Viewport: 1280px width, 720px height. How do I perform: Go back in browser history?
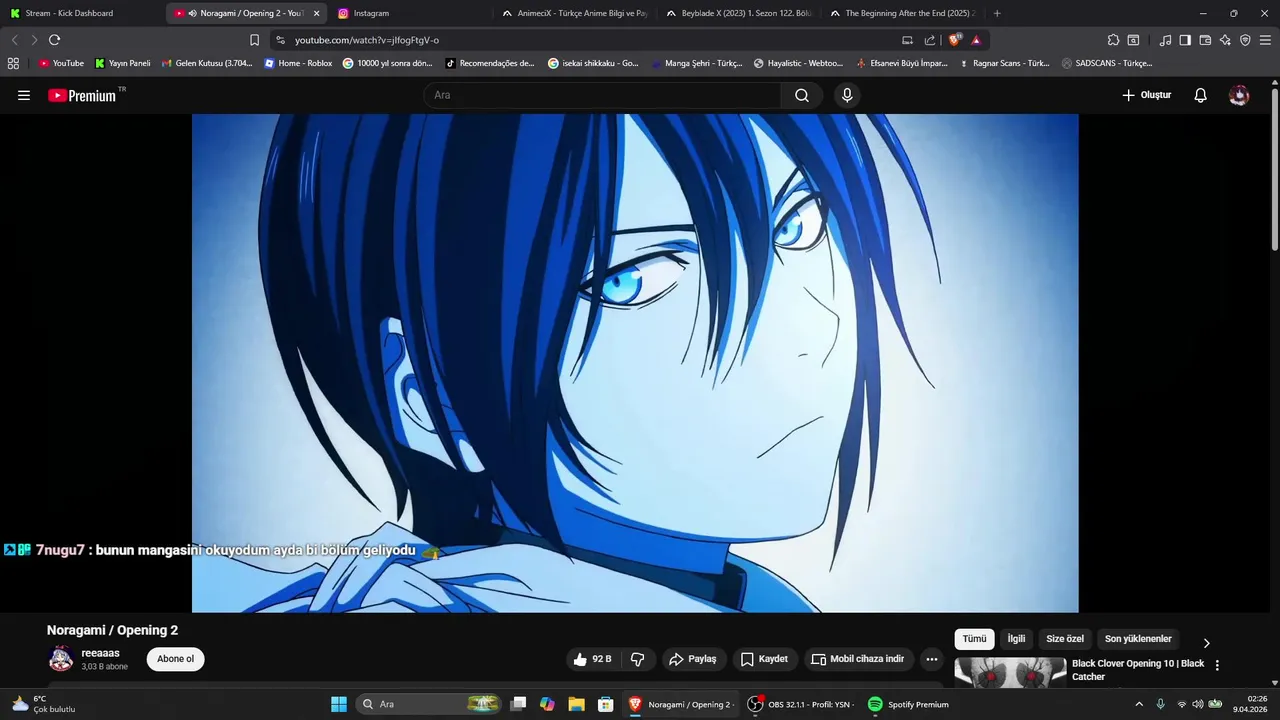click(14, 40)
